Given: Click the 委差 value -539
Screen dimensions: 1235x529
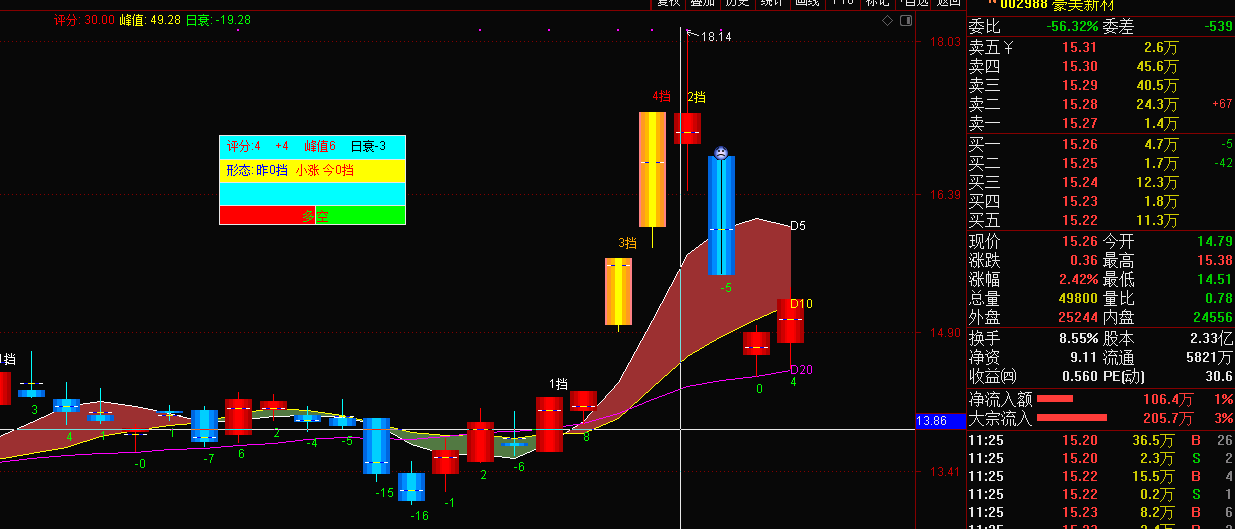Looking at the screenshot, I should click(x=1218, y=26).
